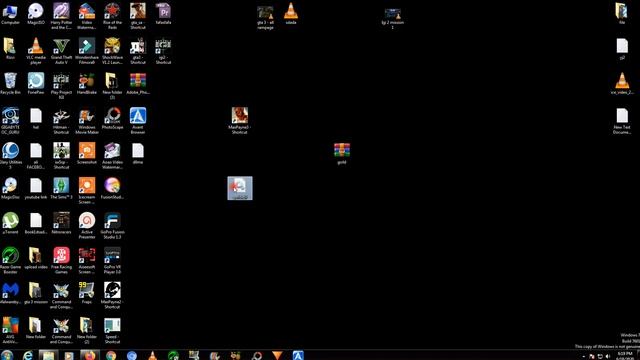Launch GoPro VR Player shortcut
This screenshot has width=640, height=360.
click(x=112, y=260)
